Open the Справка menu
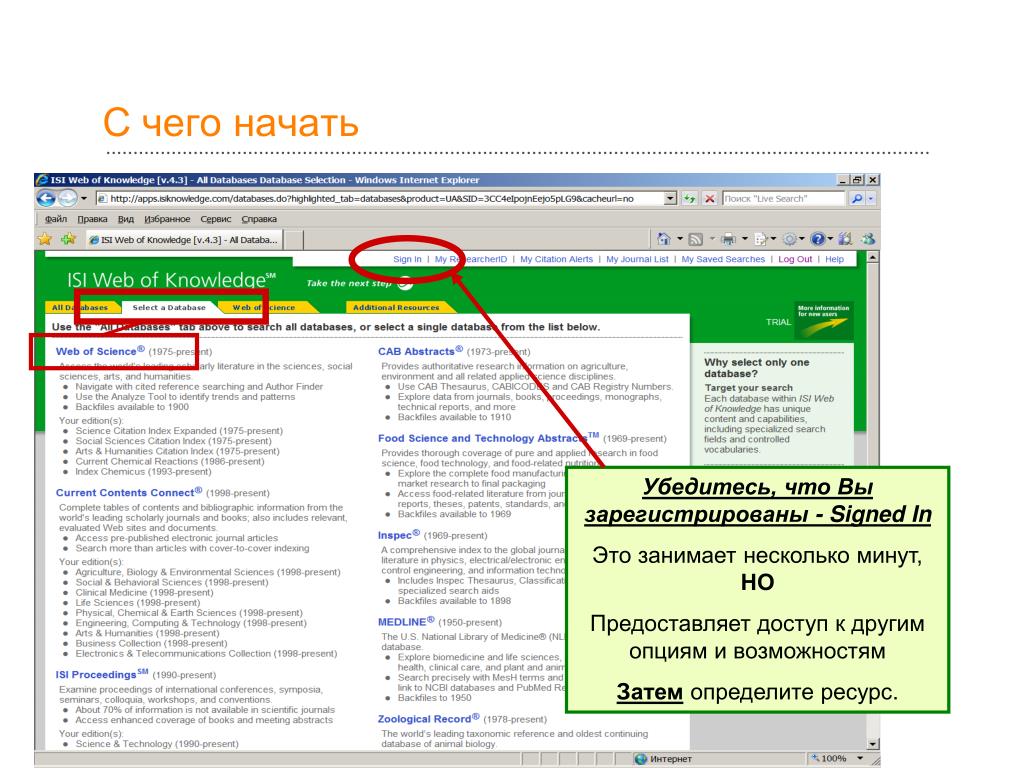The width and height of the screenshot is (1024, 768). coord(259,219)
